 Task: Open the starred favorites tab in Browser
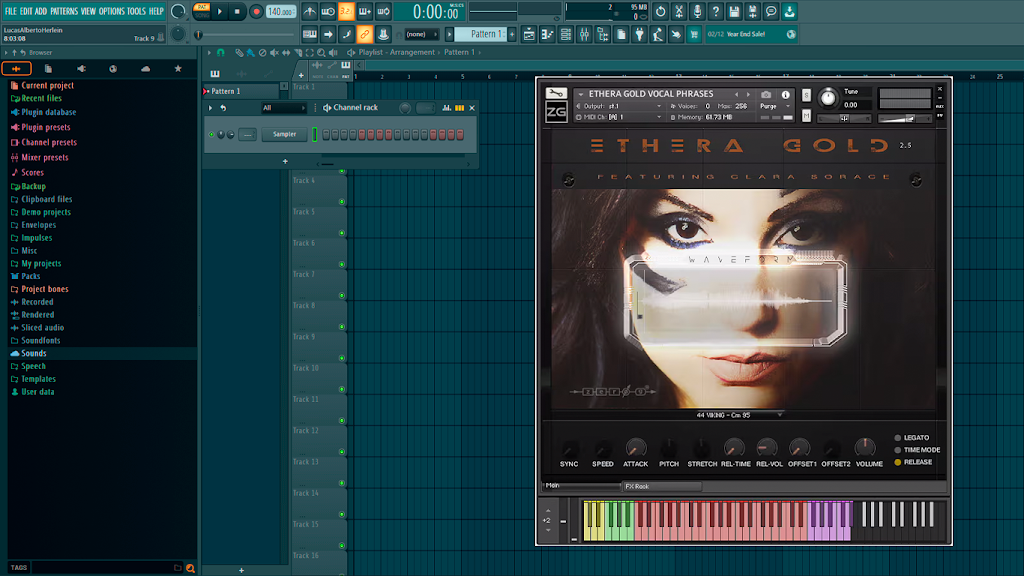(178, 69)
